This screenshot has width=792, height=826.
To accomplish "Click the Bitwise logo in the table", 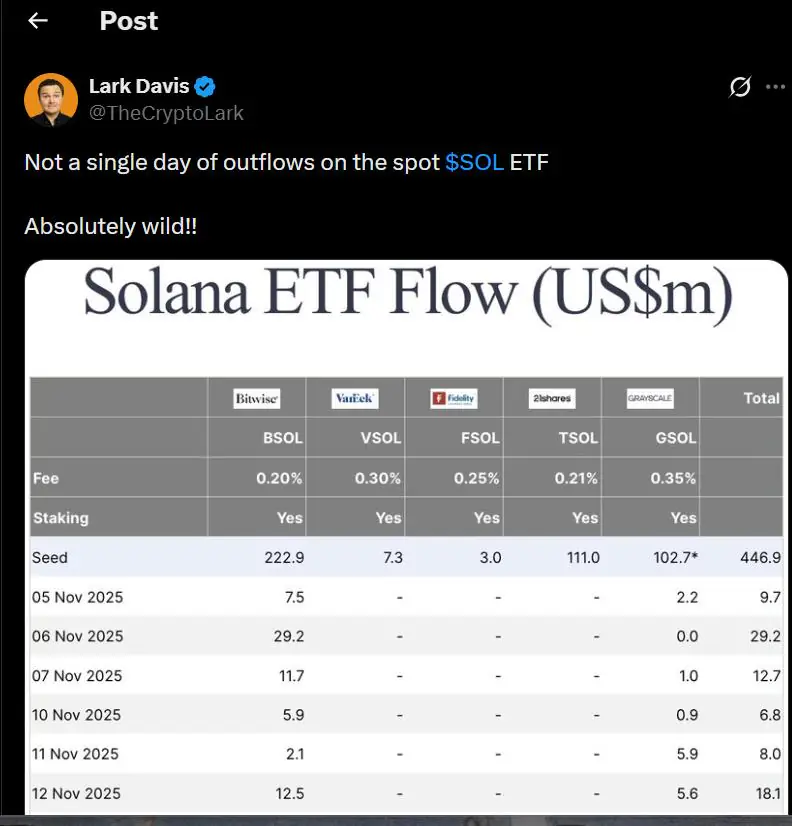I will [256, 398].
